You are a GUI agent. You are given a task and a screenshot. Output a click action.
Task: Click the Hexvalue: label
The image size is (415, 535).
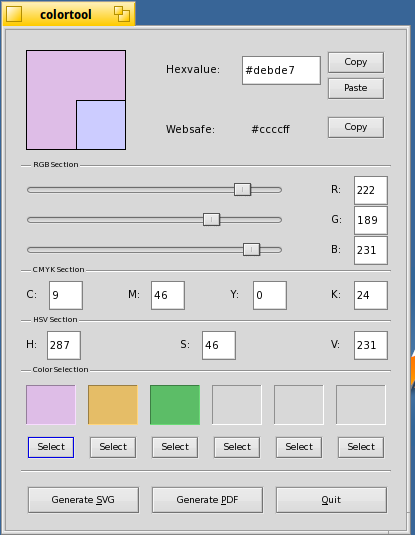193,69
